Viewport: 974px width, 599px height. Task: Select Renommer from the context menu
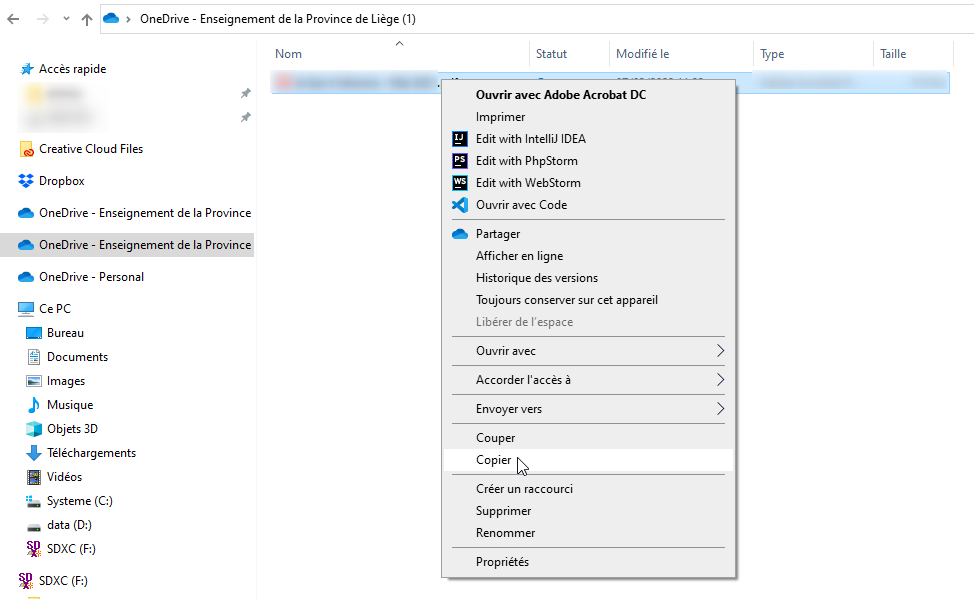(x=505, y=533)
